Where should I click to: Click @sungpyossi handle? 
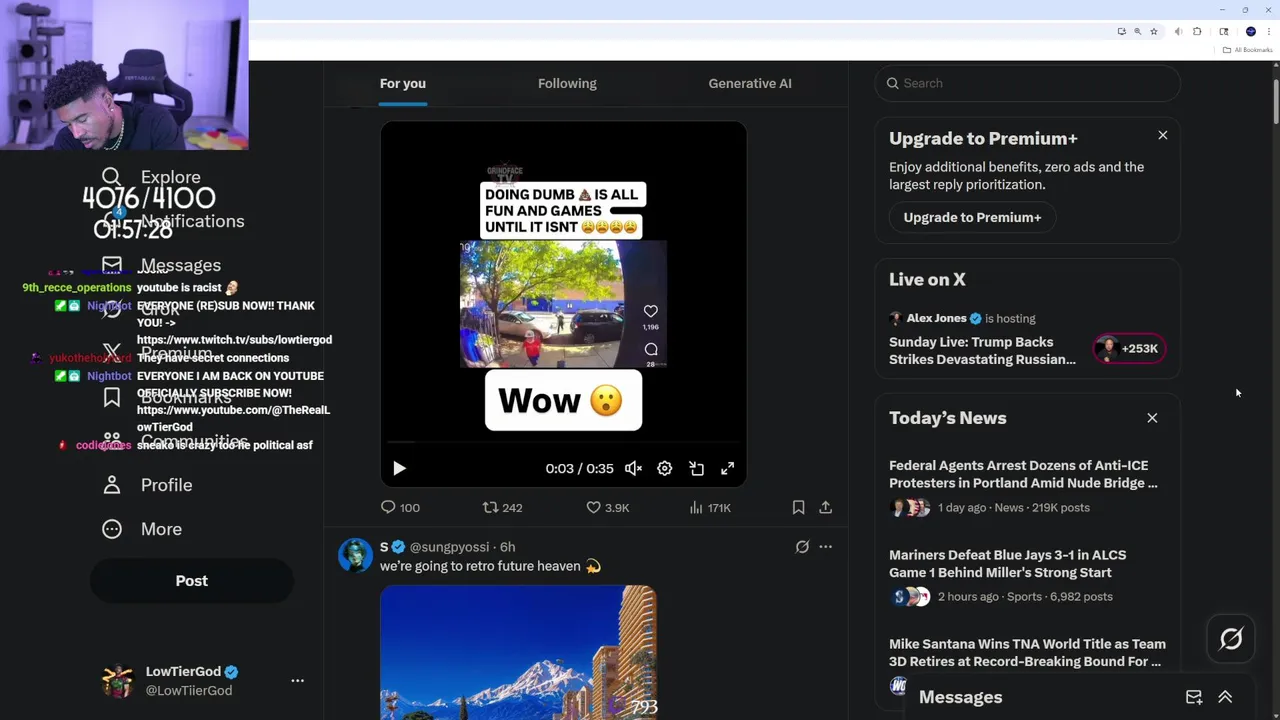(450, 547)
